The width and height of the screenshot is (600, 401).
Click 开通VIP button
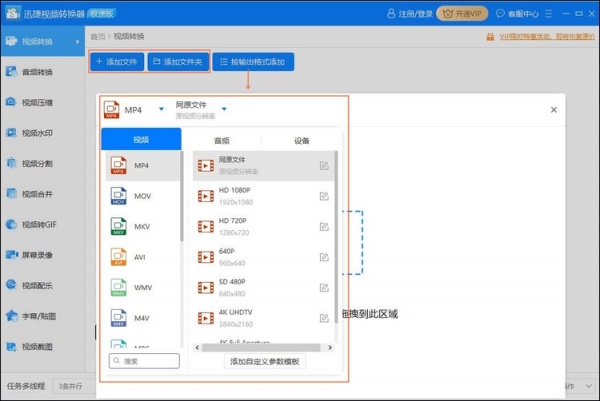462,14
